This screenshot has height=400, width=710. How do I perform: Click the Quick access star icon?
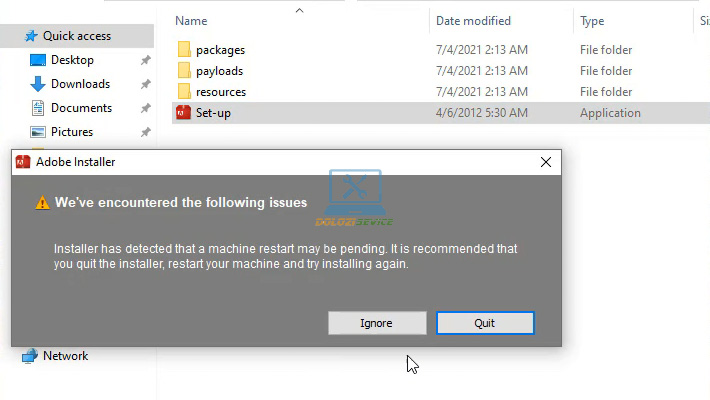pos(31,36)
